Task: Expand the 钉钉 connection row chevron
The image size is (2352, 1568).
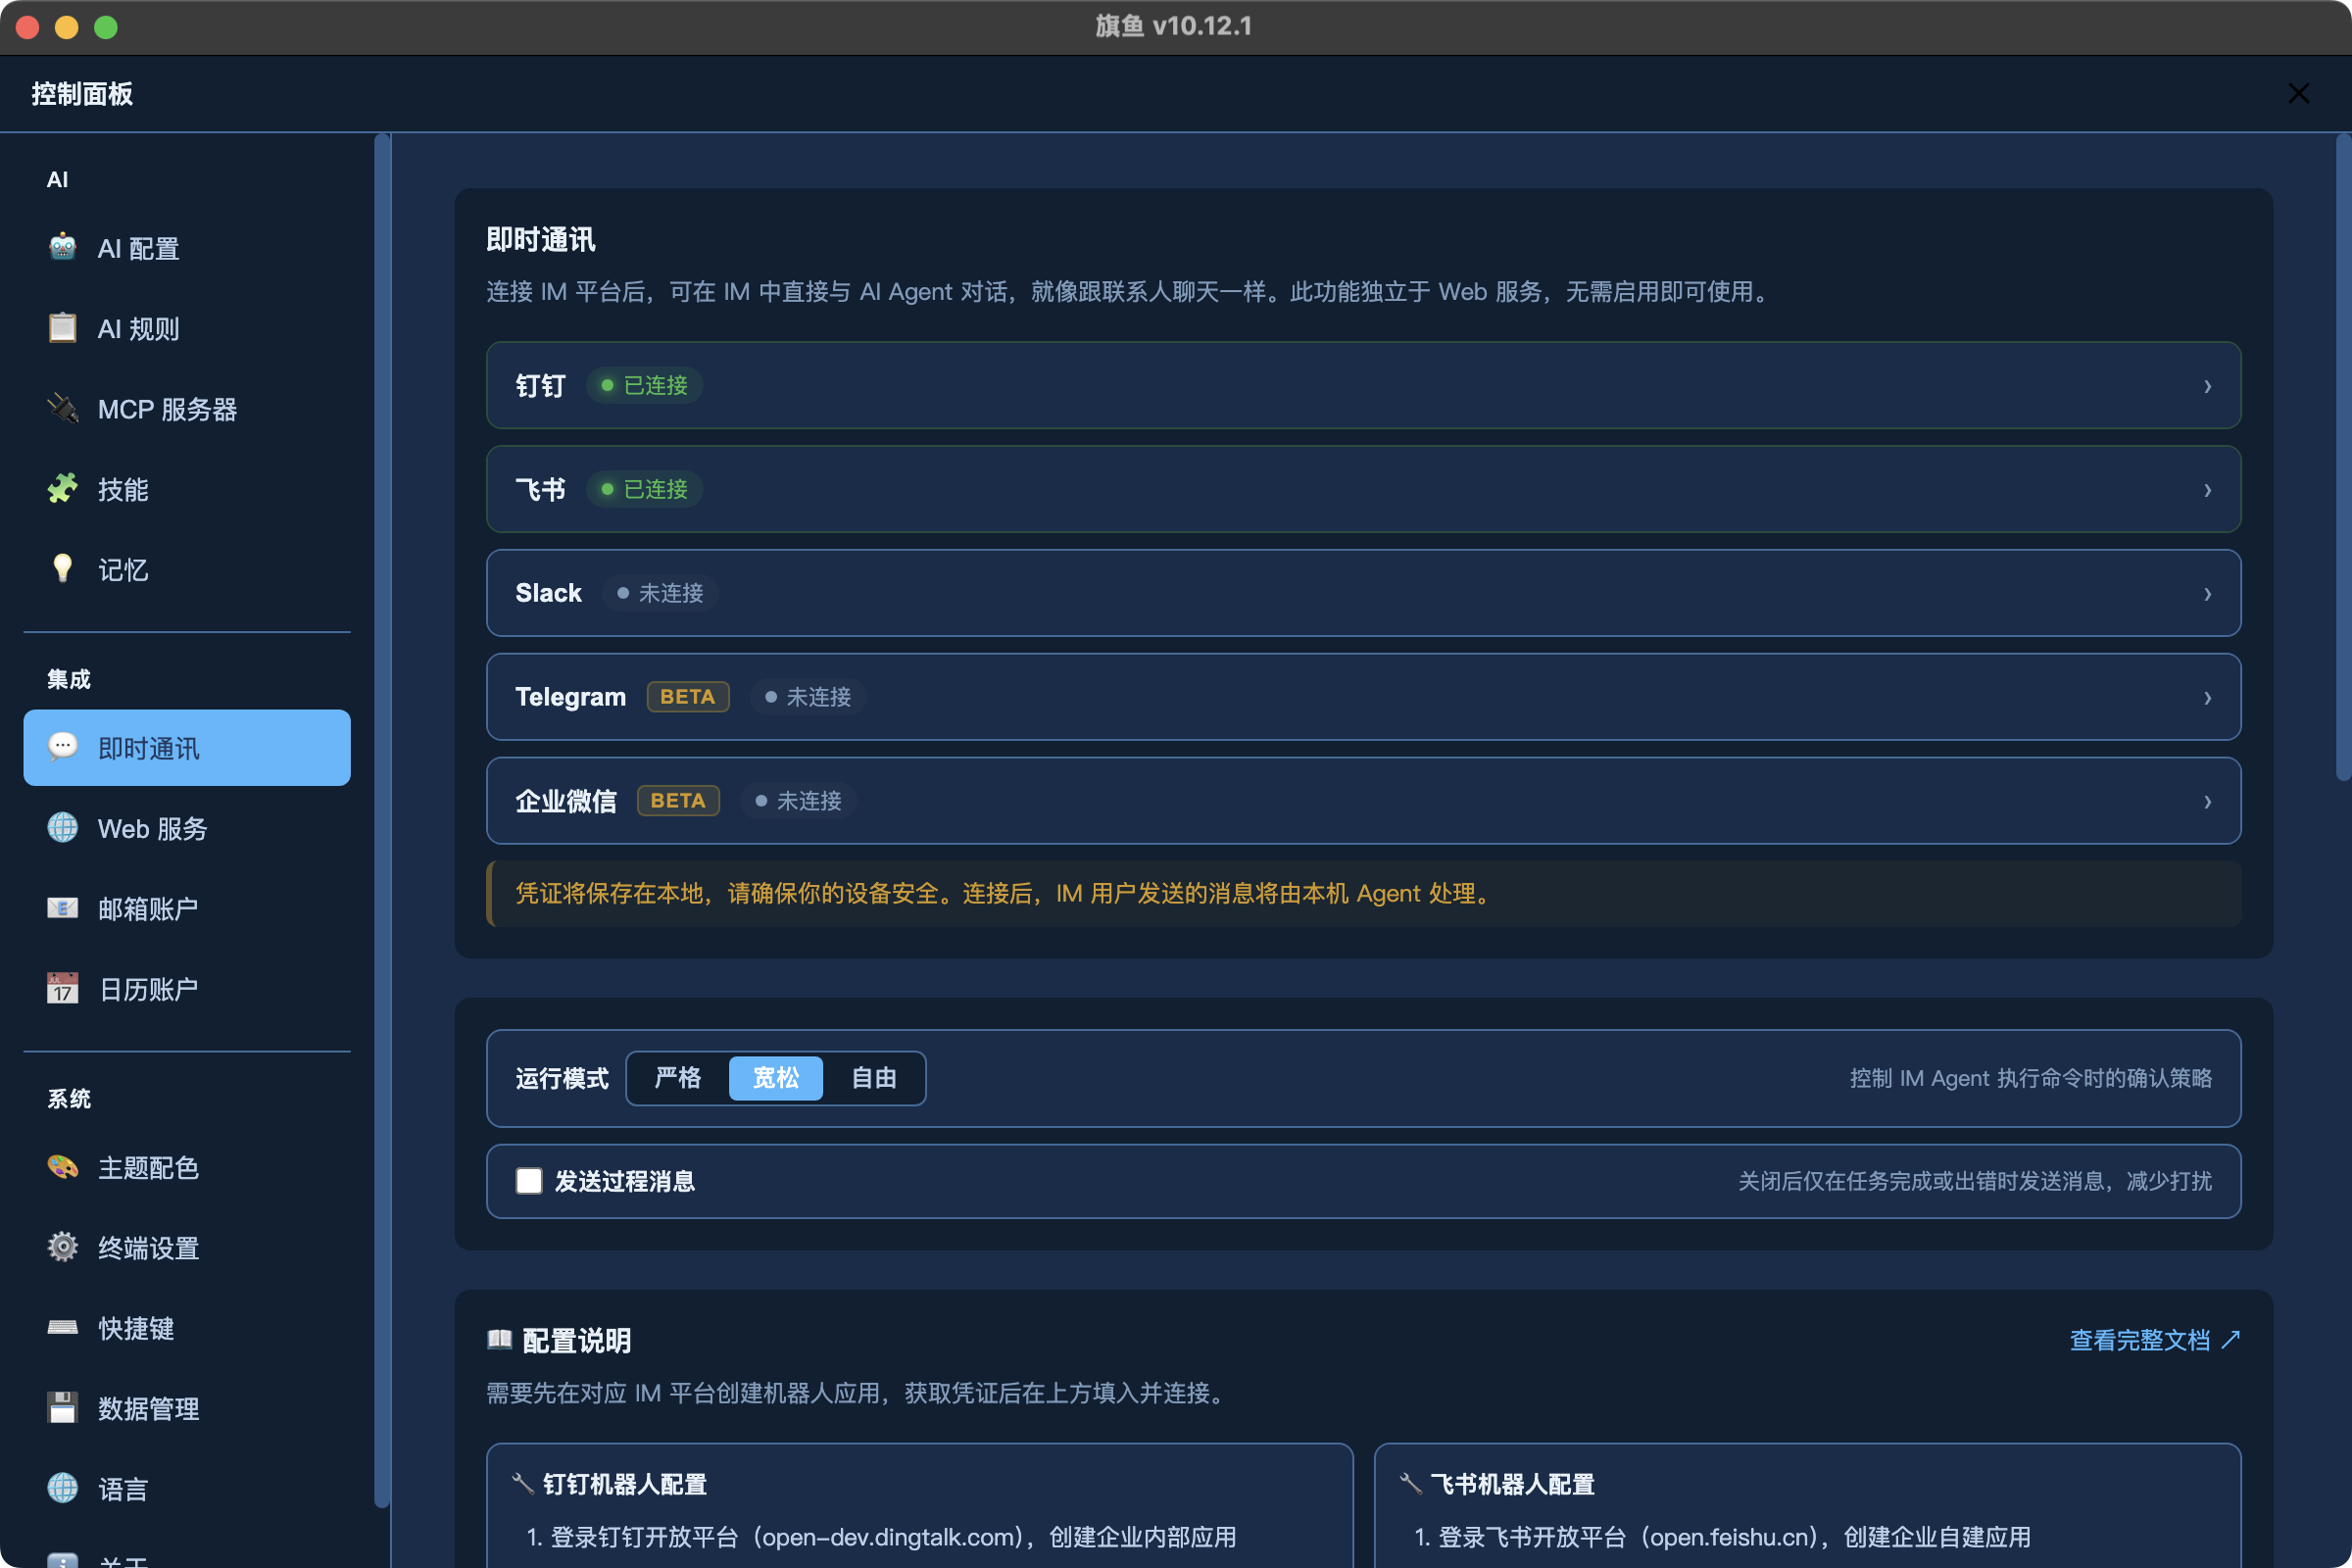Action: pos(2207,386)
